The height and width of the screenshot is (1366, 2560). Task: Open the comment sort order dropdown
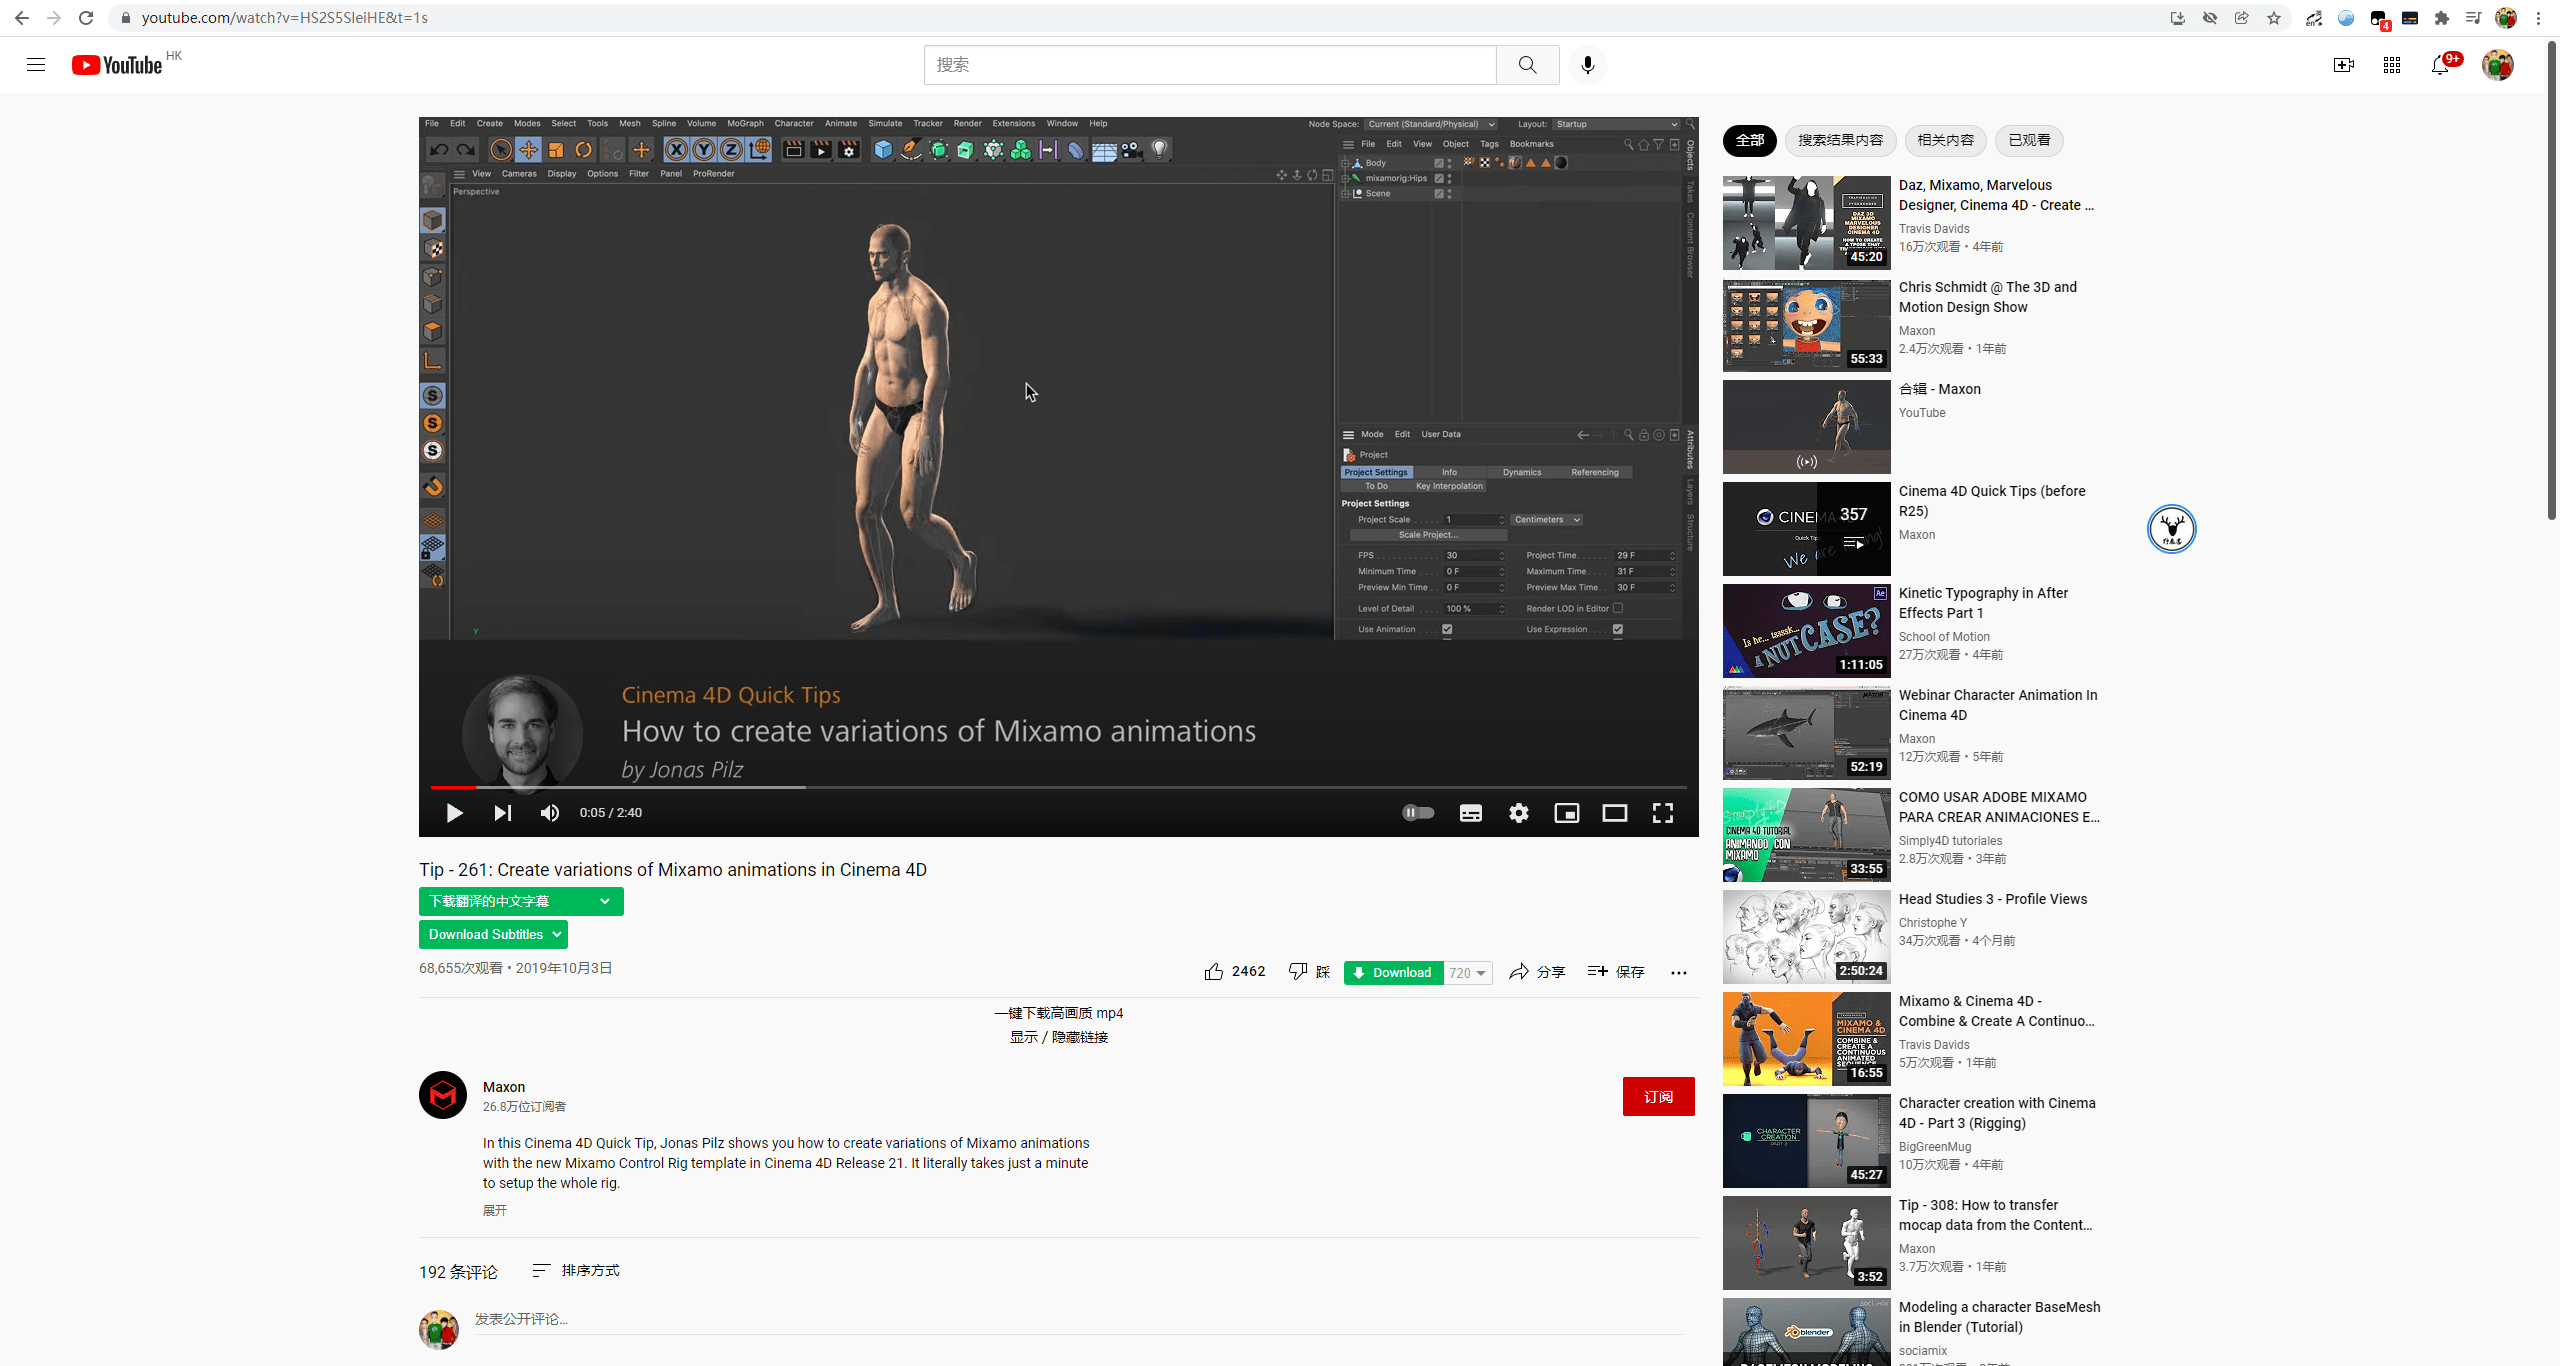click(x=575, y=1271)
